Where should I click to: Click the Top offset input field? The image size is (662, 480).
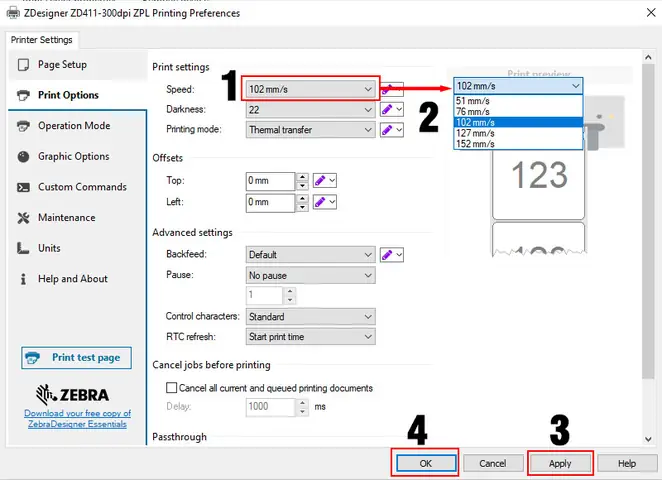pyautogui.click(x=270, y=181)
